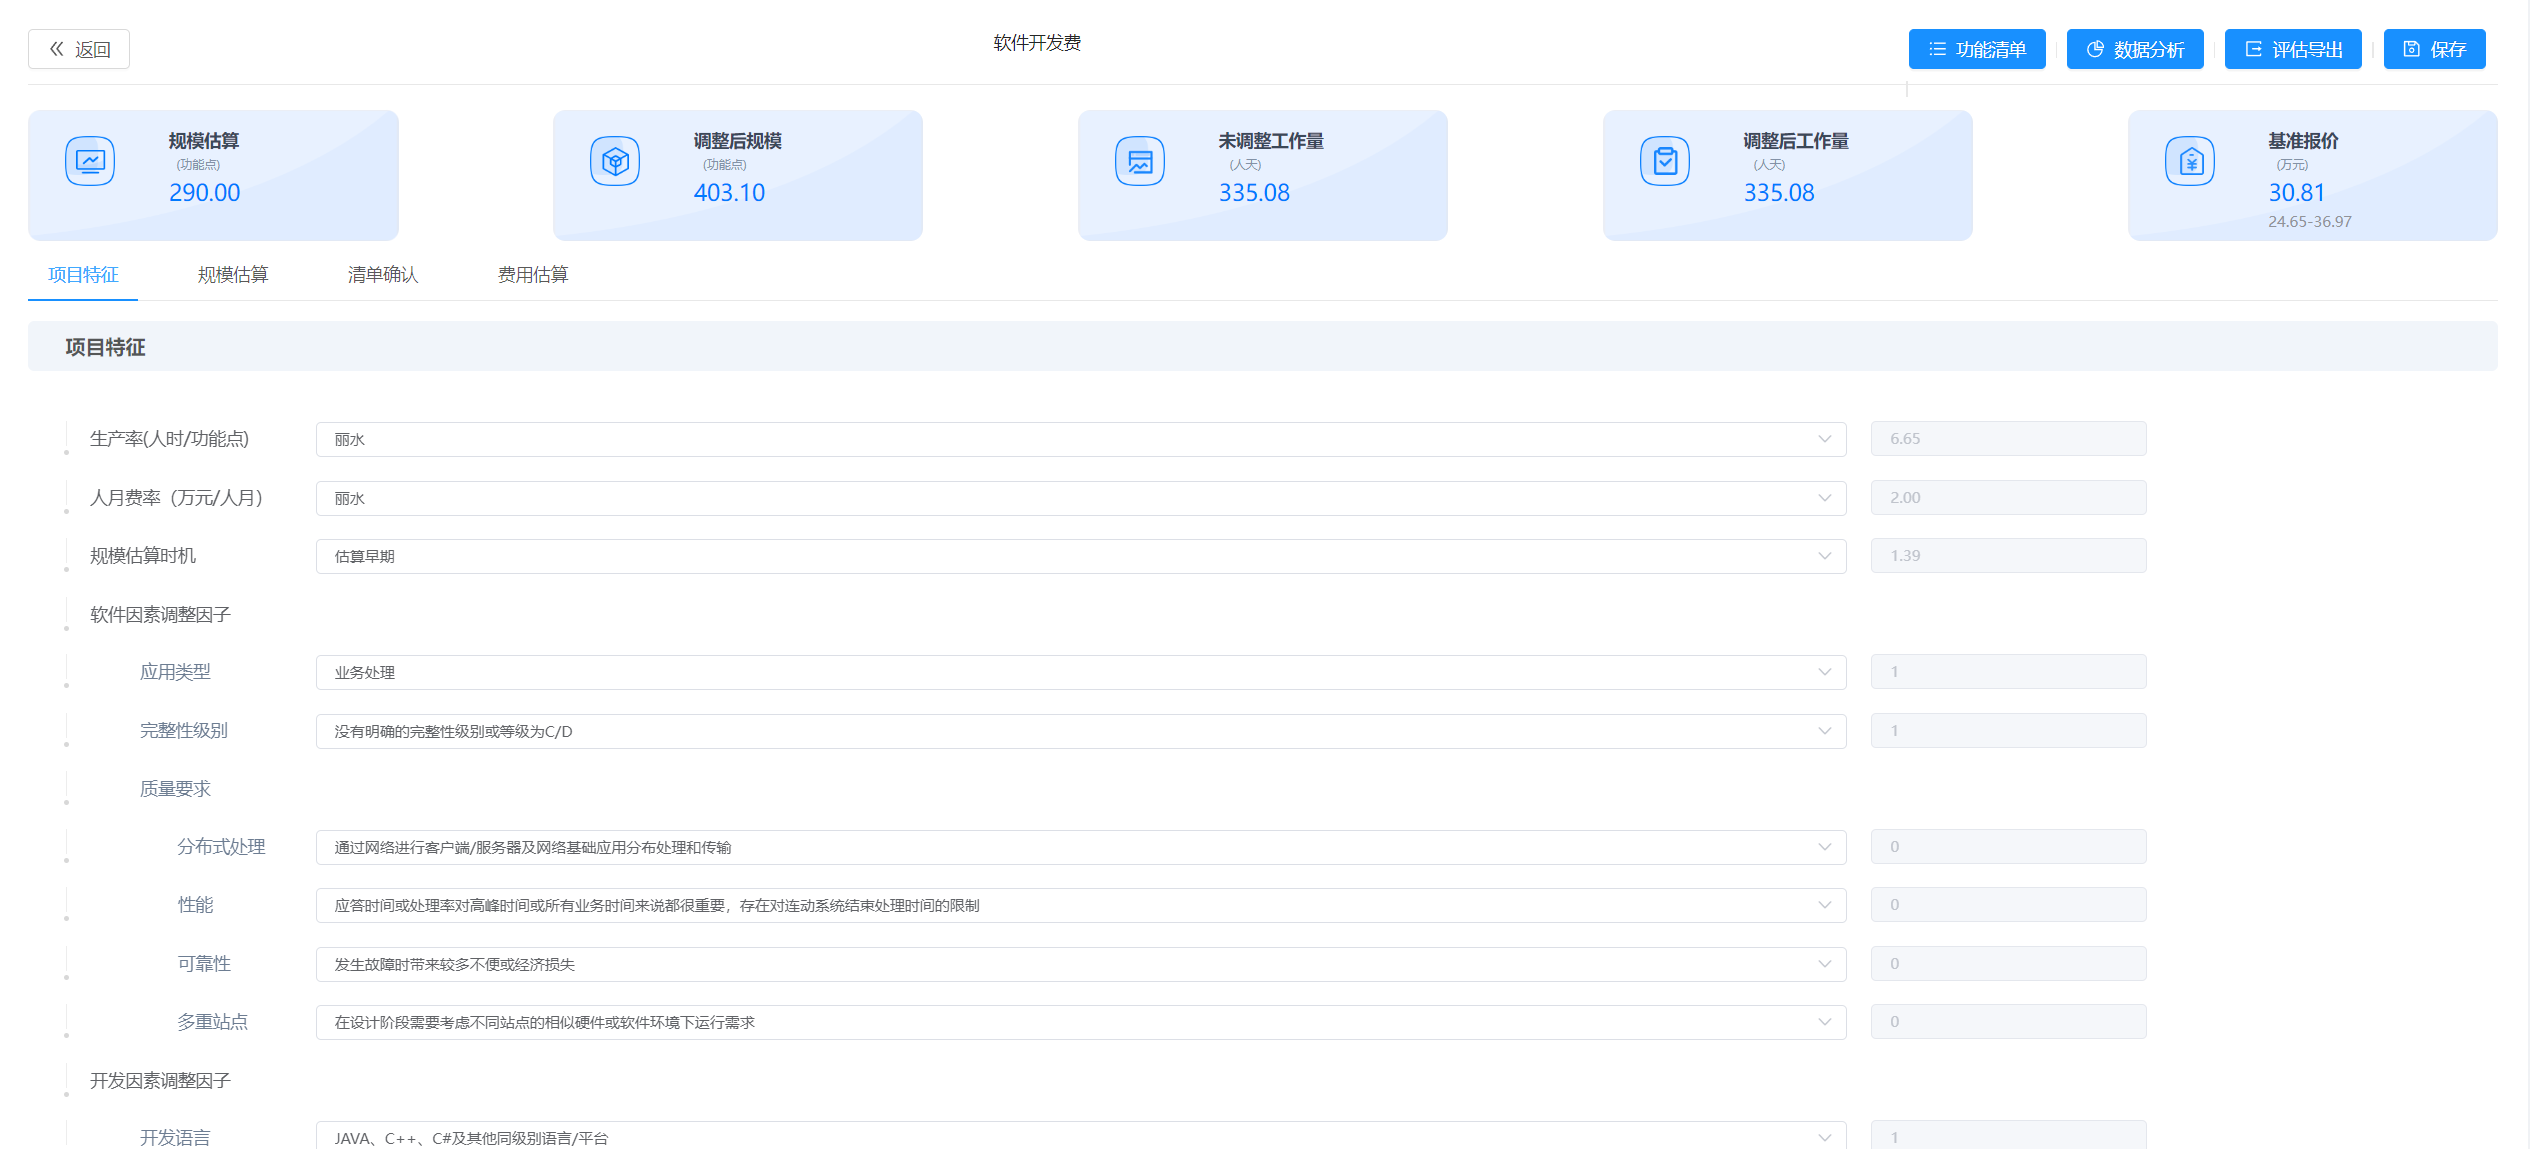Click the 性能 factor value field
The height and width of the screenshot is (1149, 2530).
(2009, 905)
